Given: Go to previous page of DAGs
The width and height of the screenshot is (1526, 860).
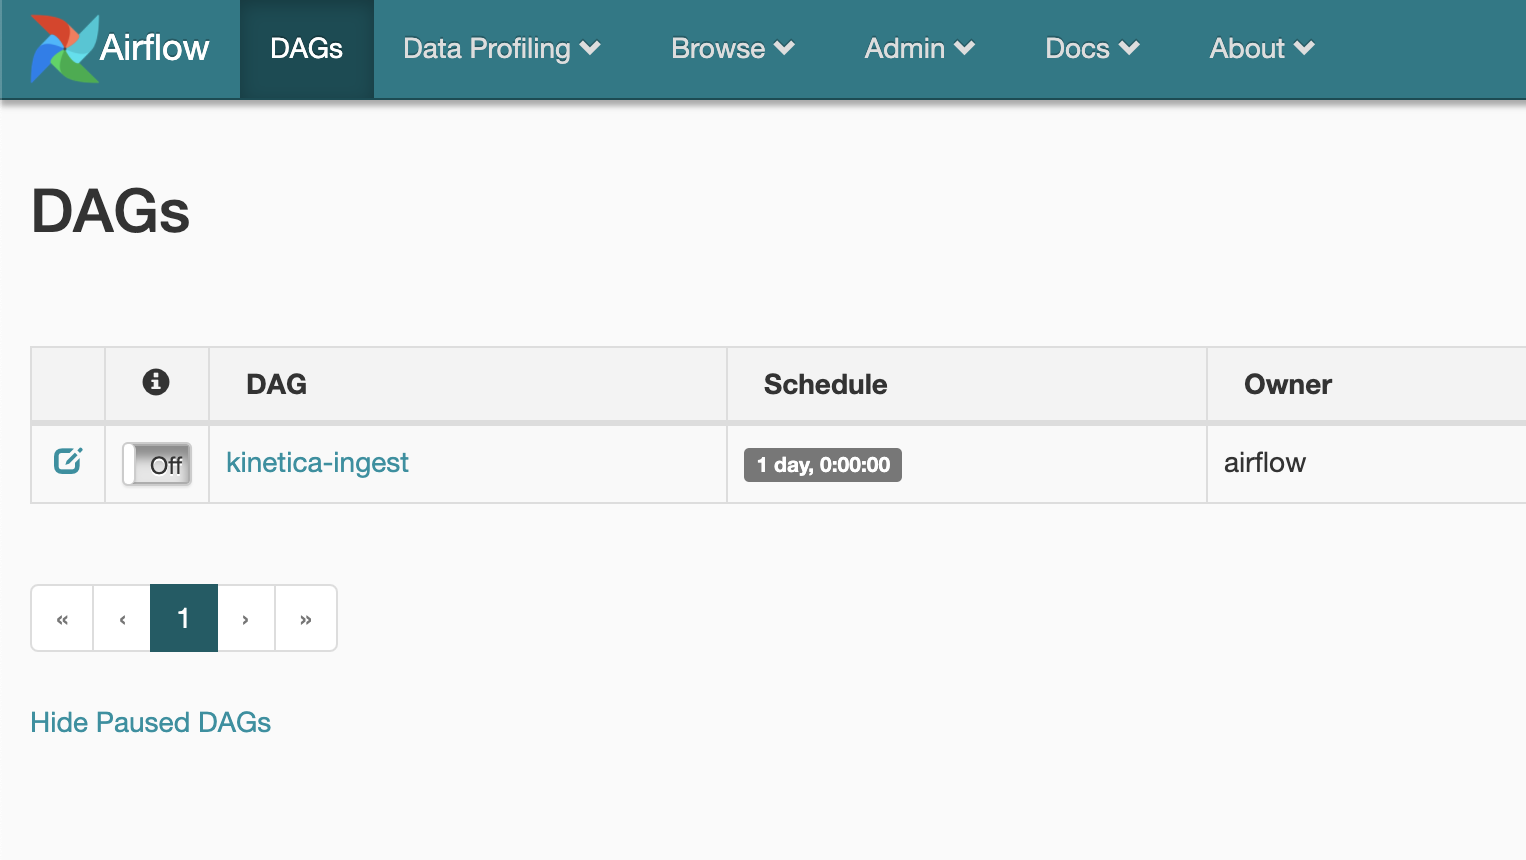Looking at the screenshot, I should click(x=122, y=618).
